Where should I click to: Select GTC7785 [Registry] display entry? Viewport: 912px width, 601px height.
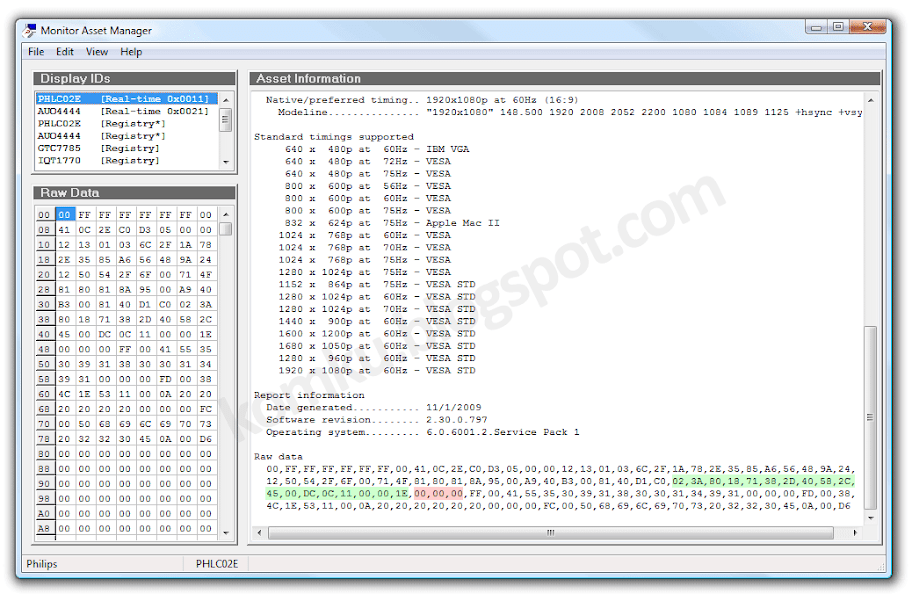[x=126, y=148]
